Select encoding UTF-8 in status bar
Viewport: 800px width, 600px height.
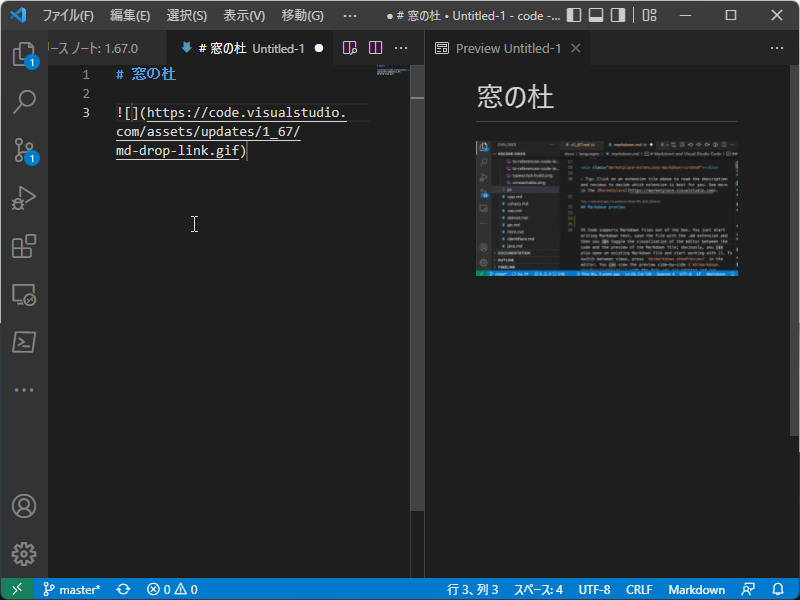click(x=594, y=590)
